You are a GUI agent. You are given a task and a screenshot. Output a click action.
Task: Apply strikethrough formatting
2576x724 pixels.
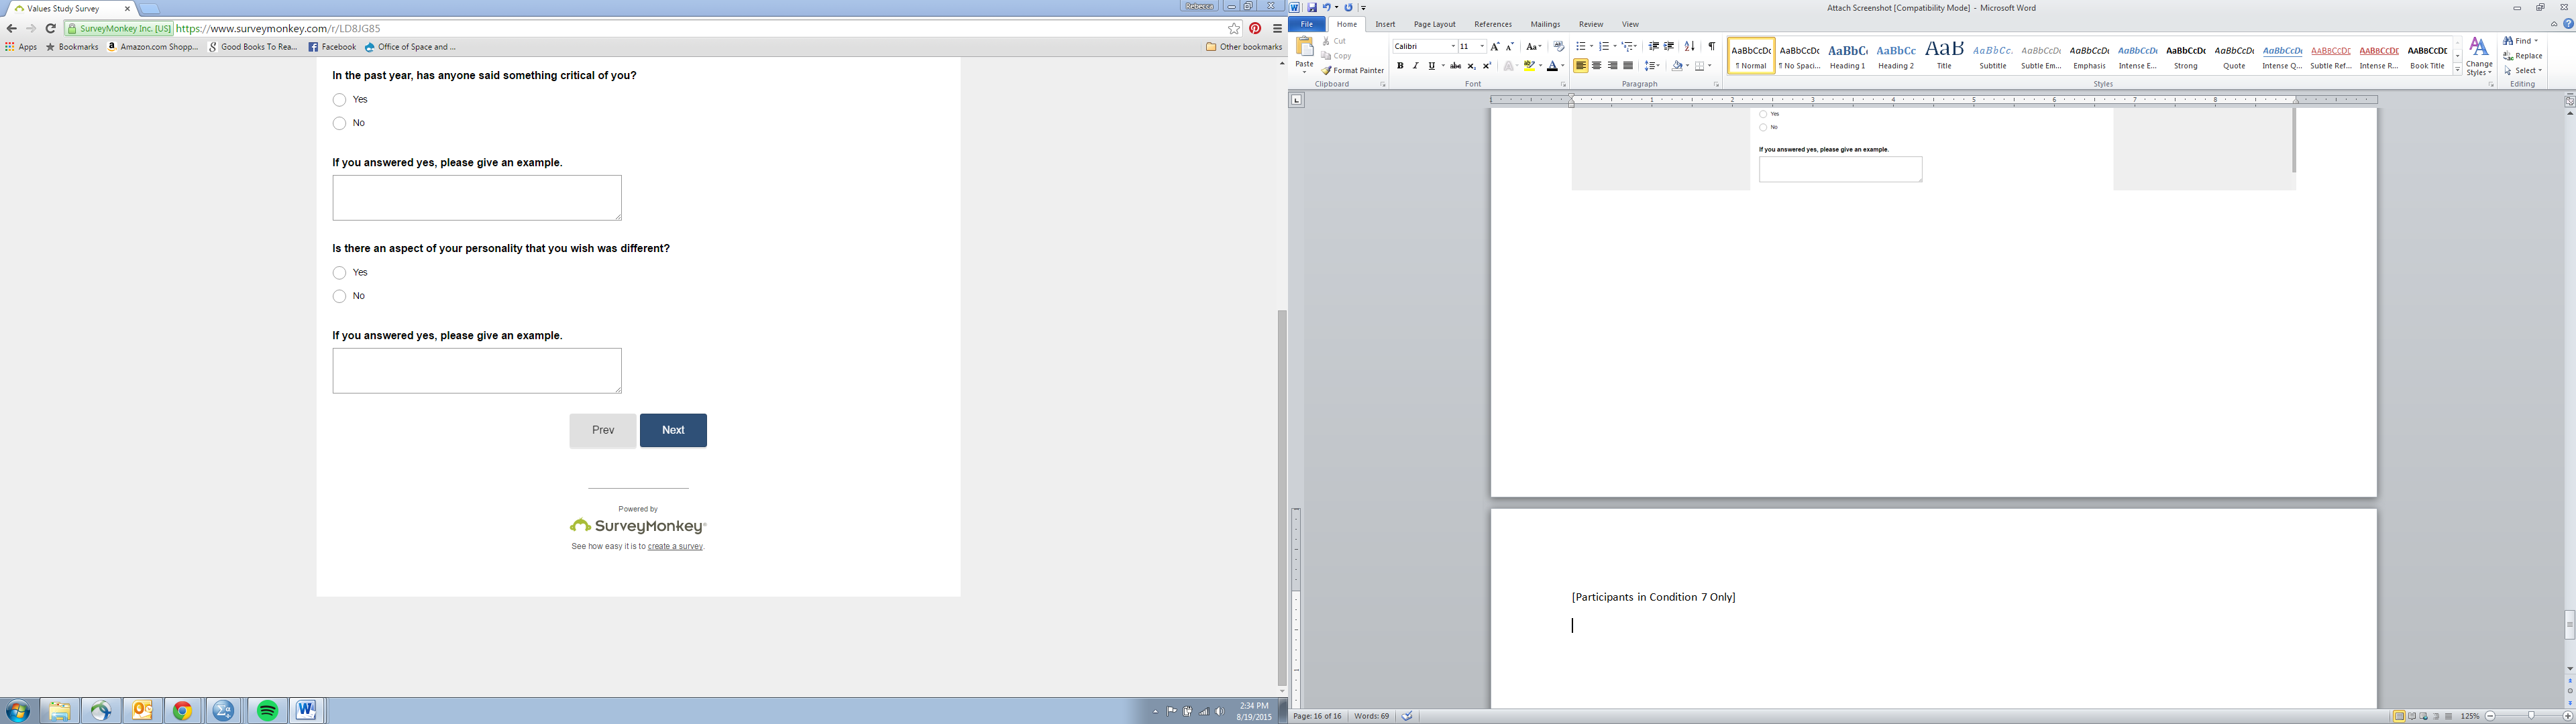point(1455,66)
